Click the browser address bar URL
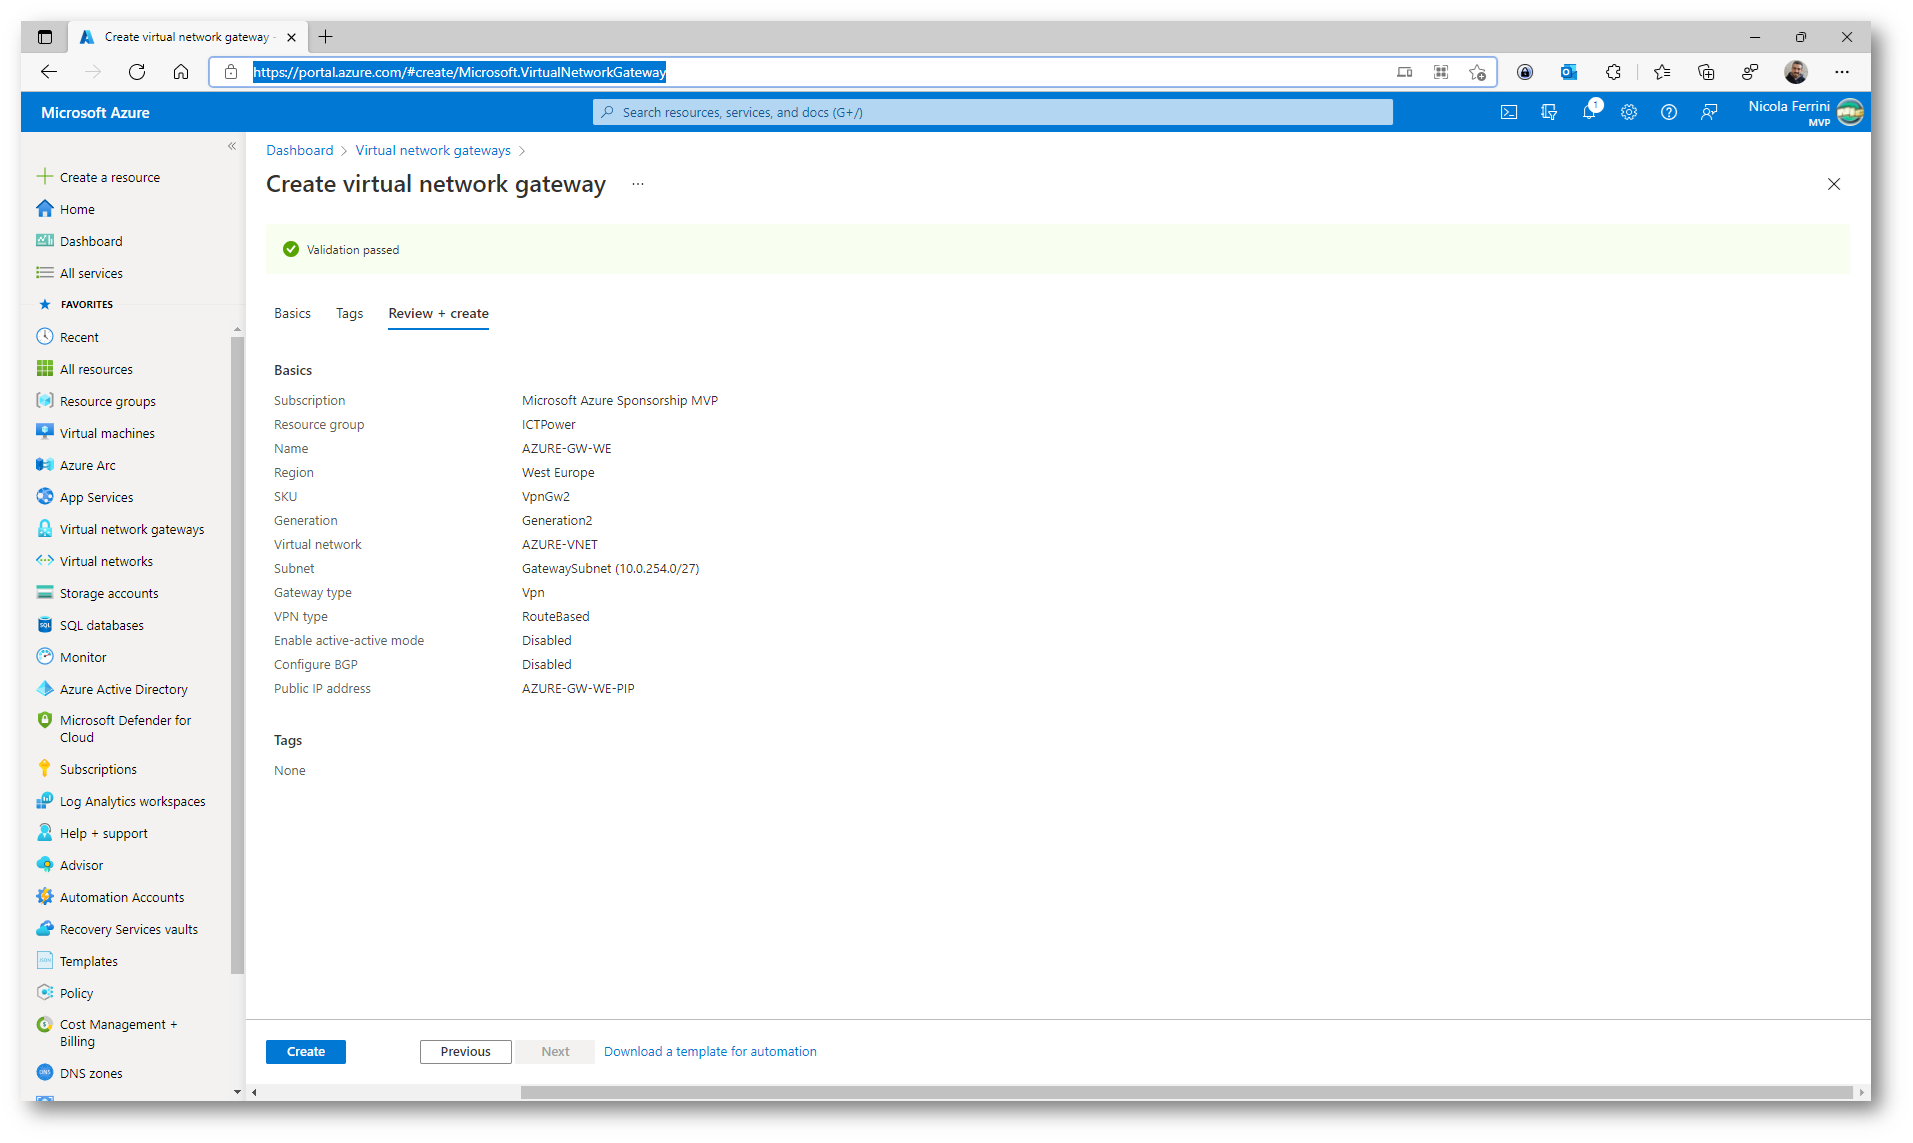Viewport: 1913px width, 1143px height. (459, 72)
